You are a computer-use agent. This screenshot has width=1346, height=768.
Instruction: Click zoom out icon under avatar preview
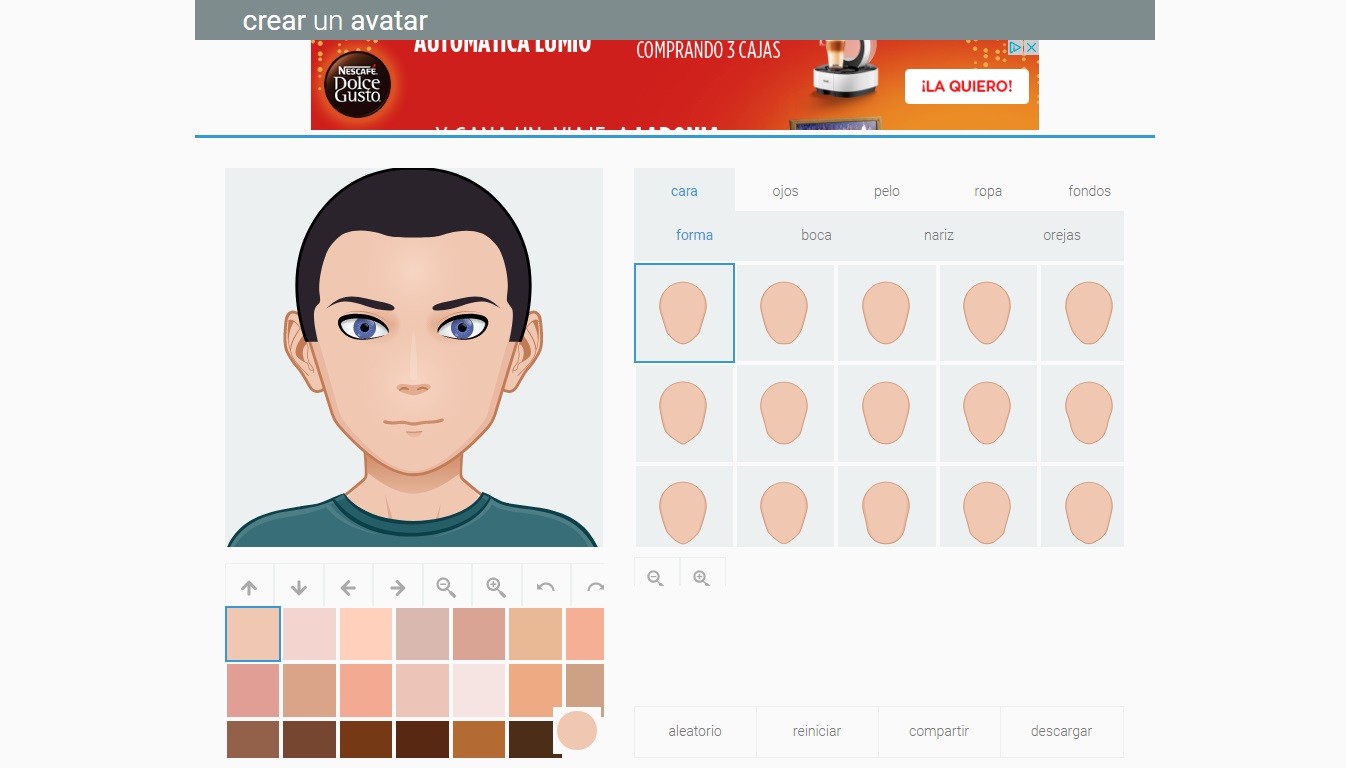coord(446,587)
